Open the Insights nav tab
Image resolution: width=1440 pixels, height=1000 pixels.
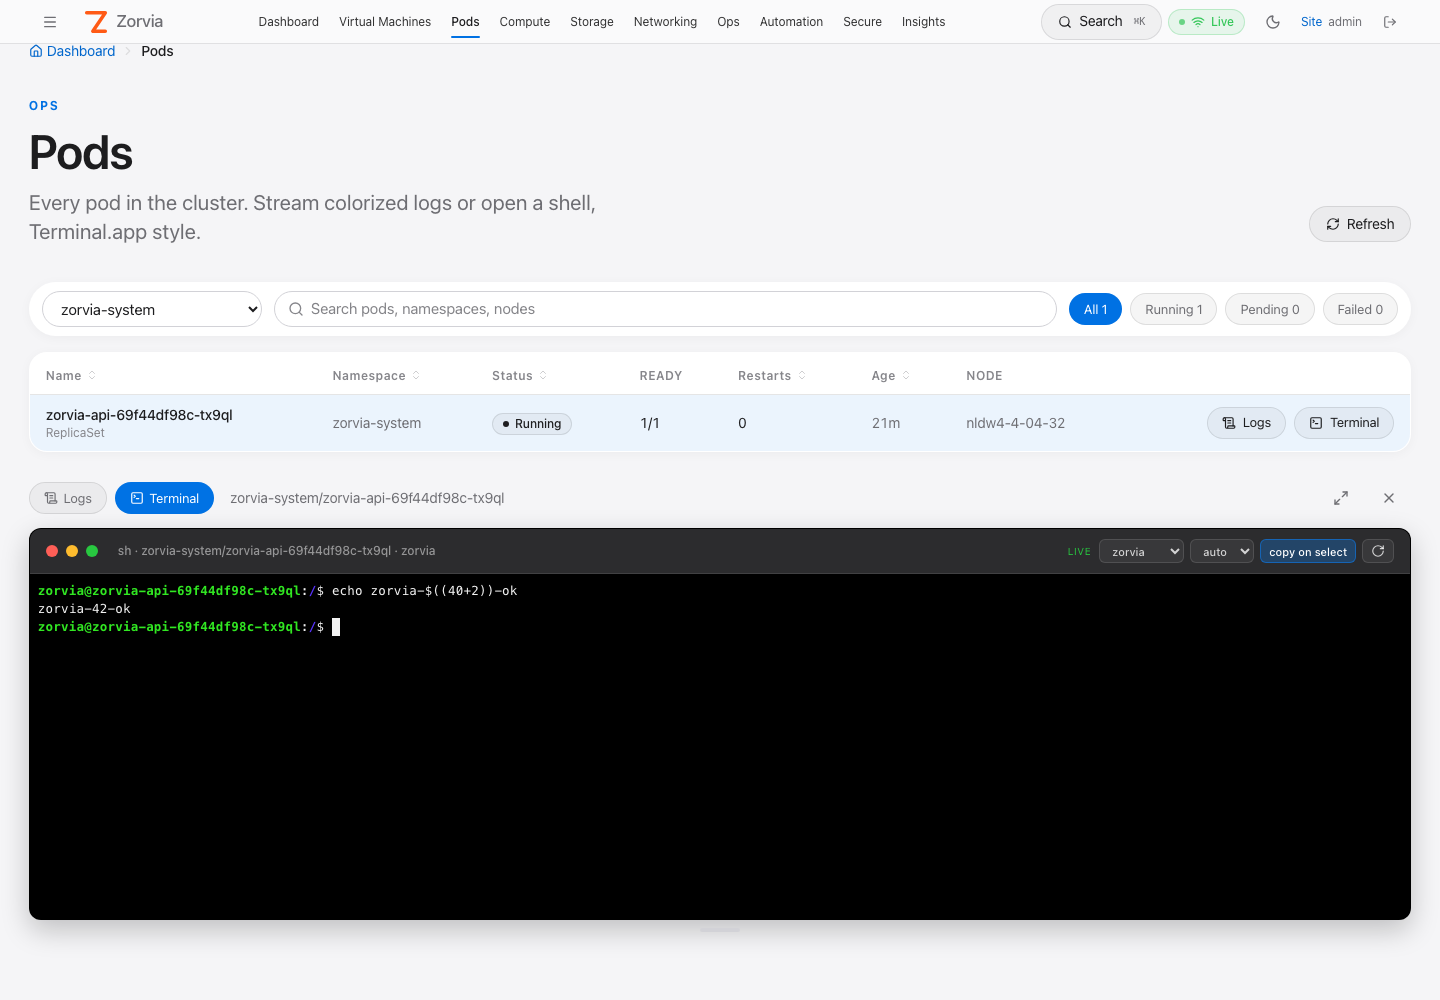click(x=923, y=22)
